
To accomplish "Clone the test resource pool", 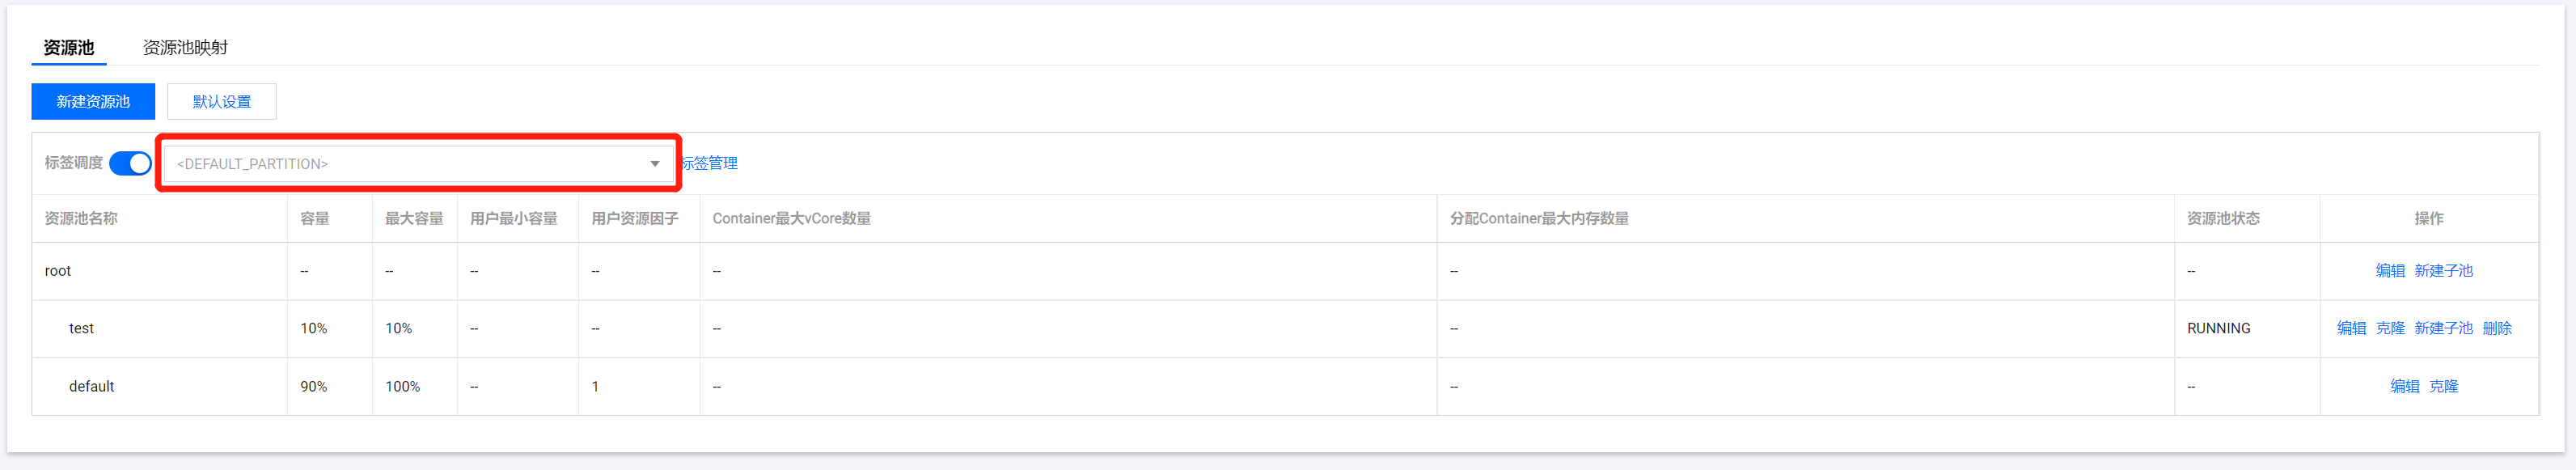I will (2389, 328).
